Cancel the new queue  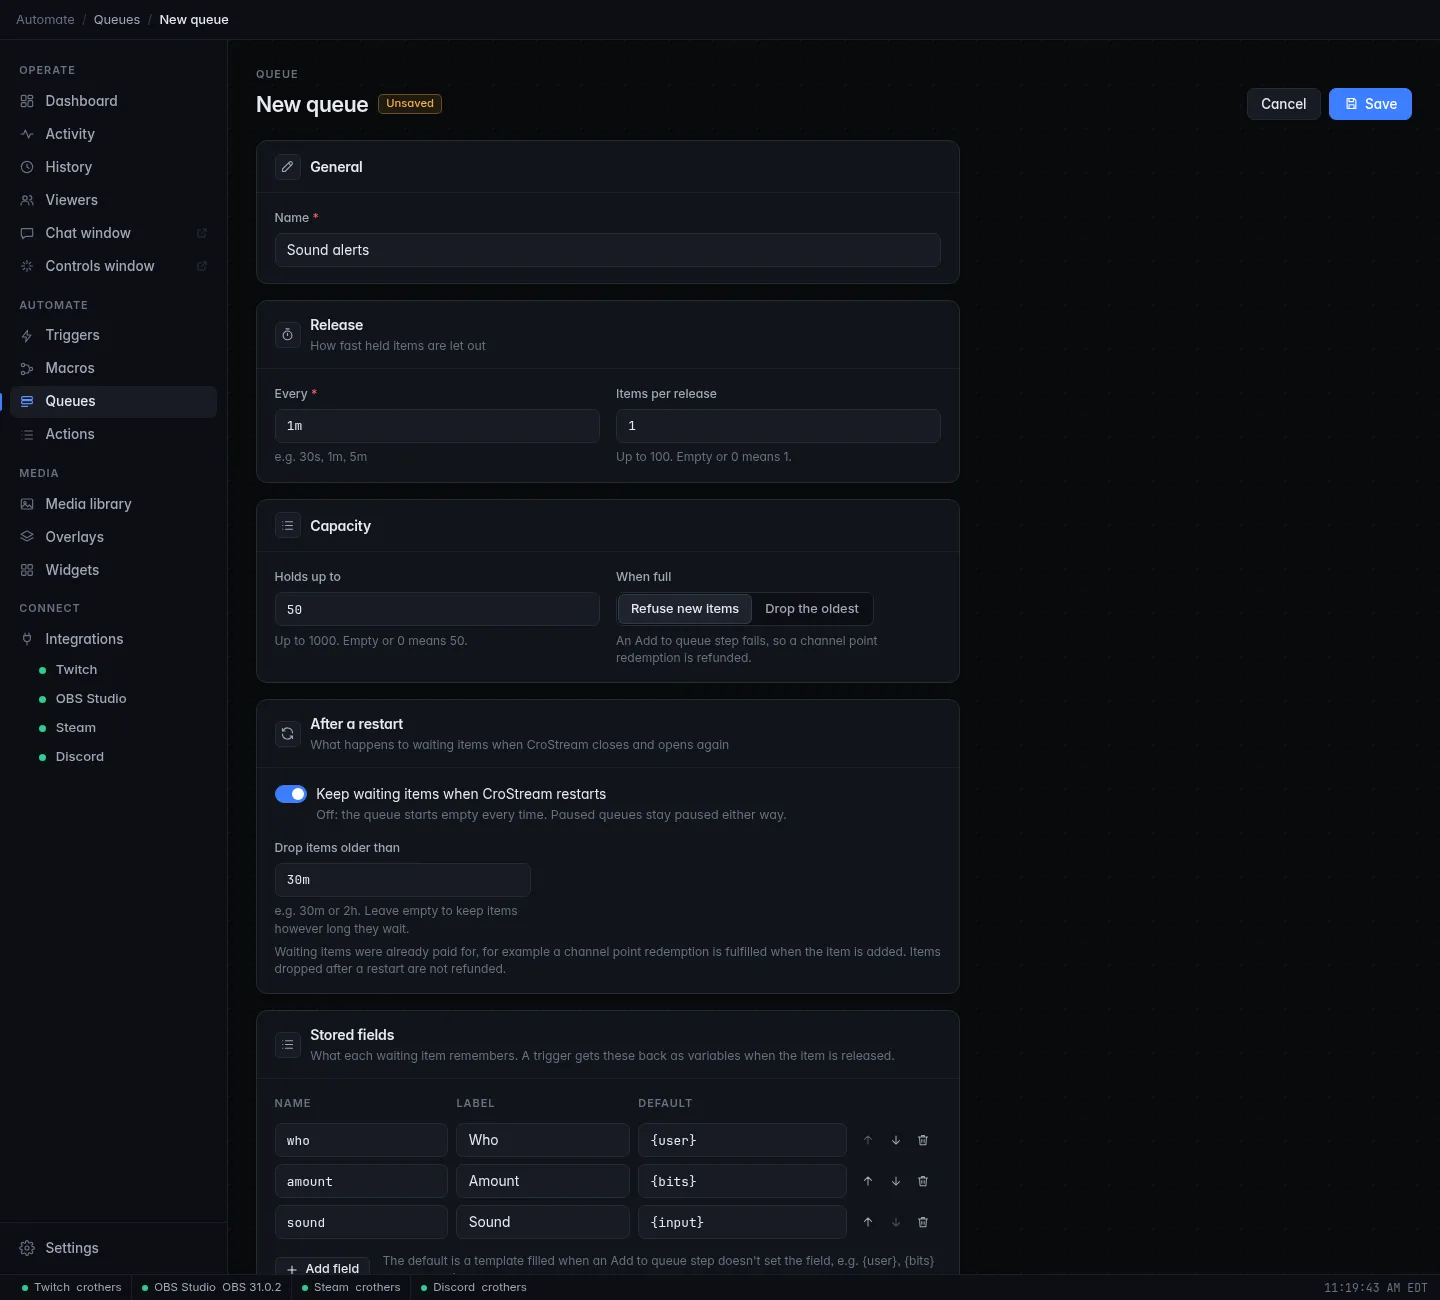tap(1283, 104)
